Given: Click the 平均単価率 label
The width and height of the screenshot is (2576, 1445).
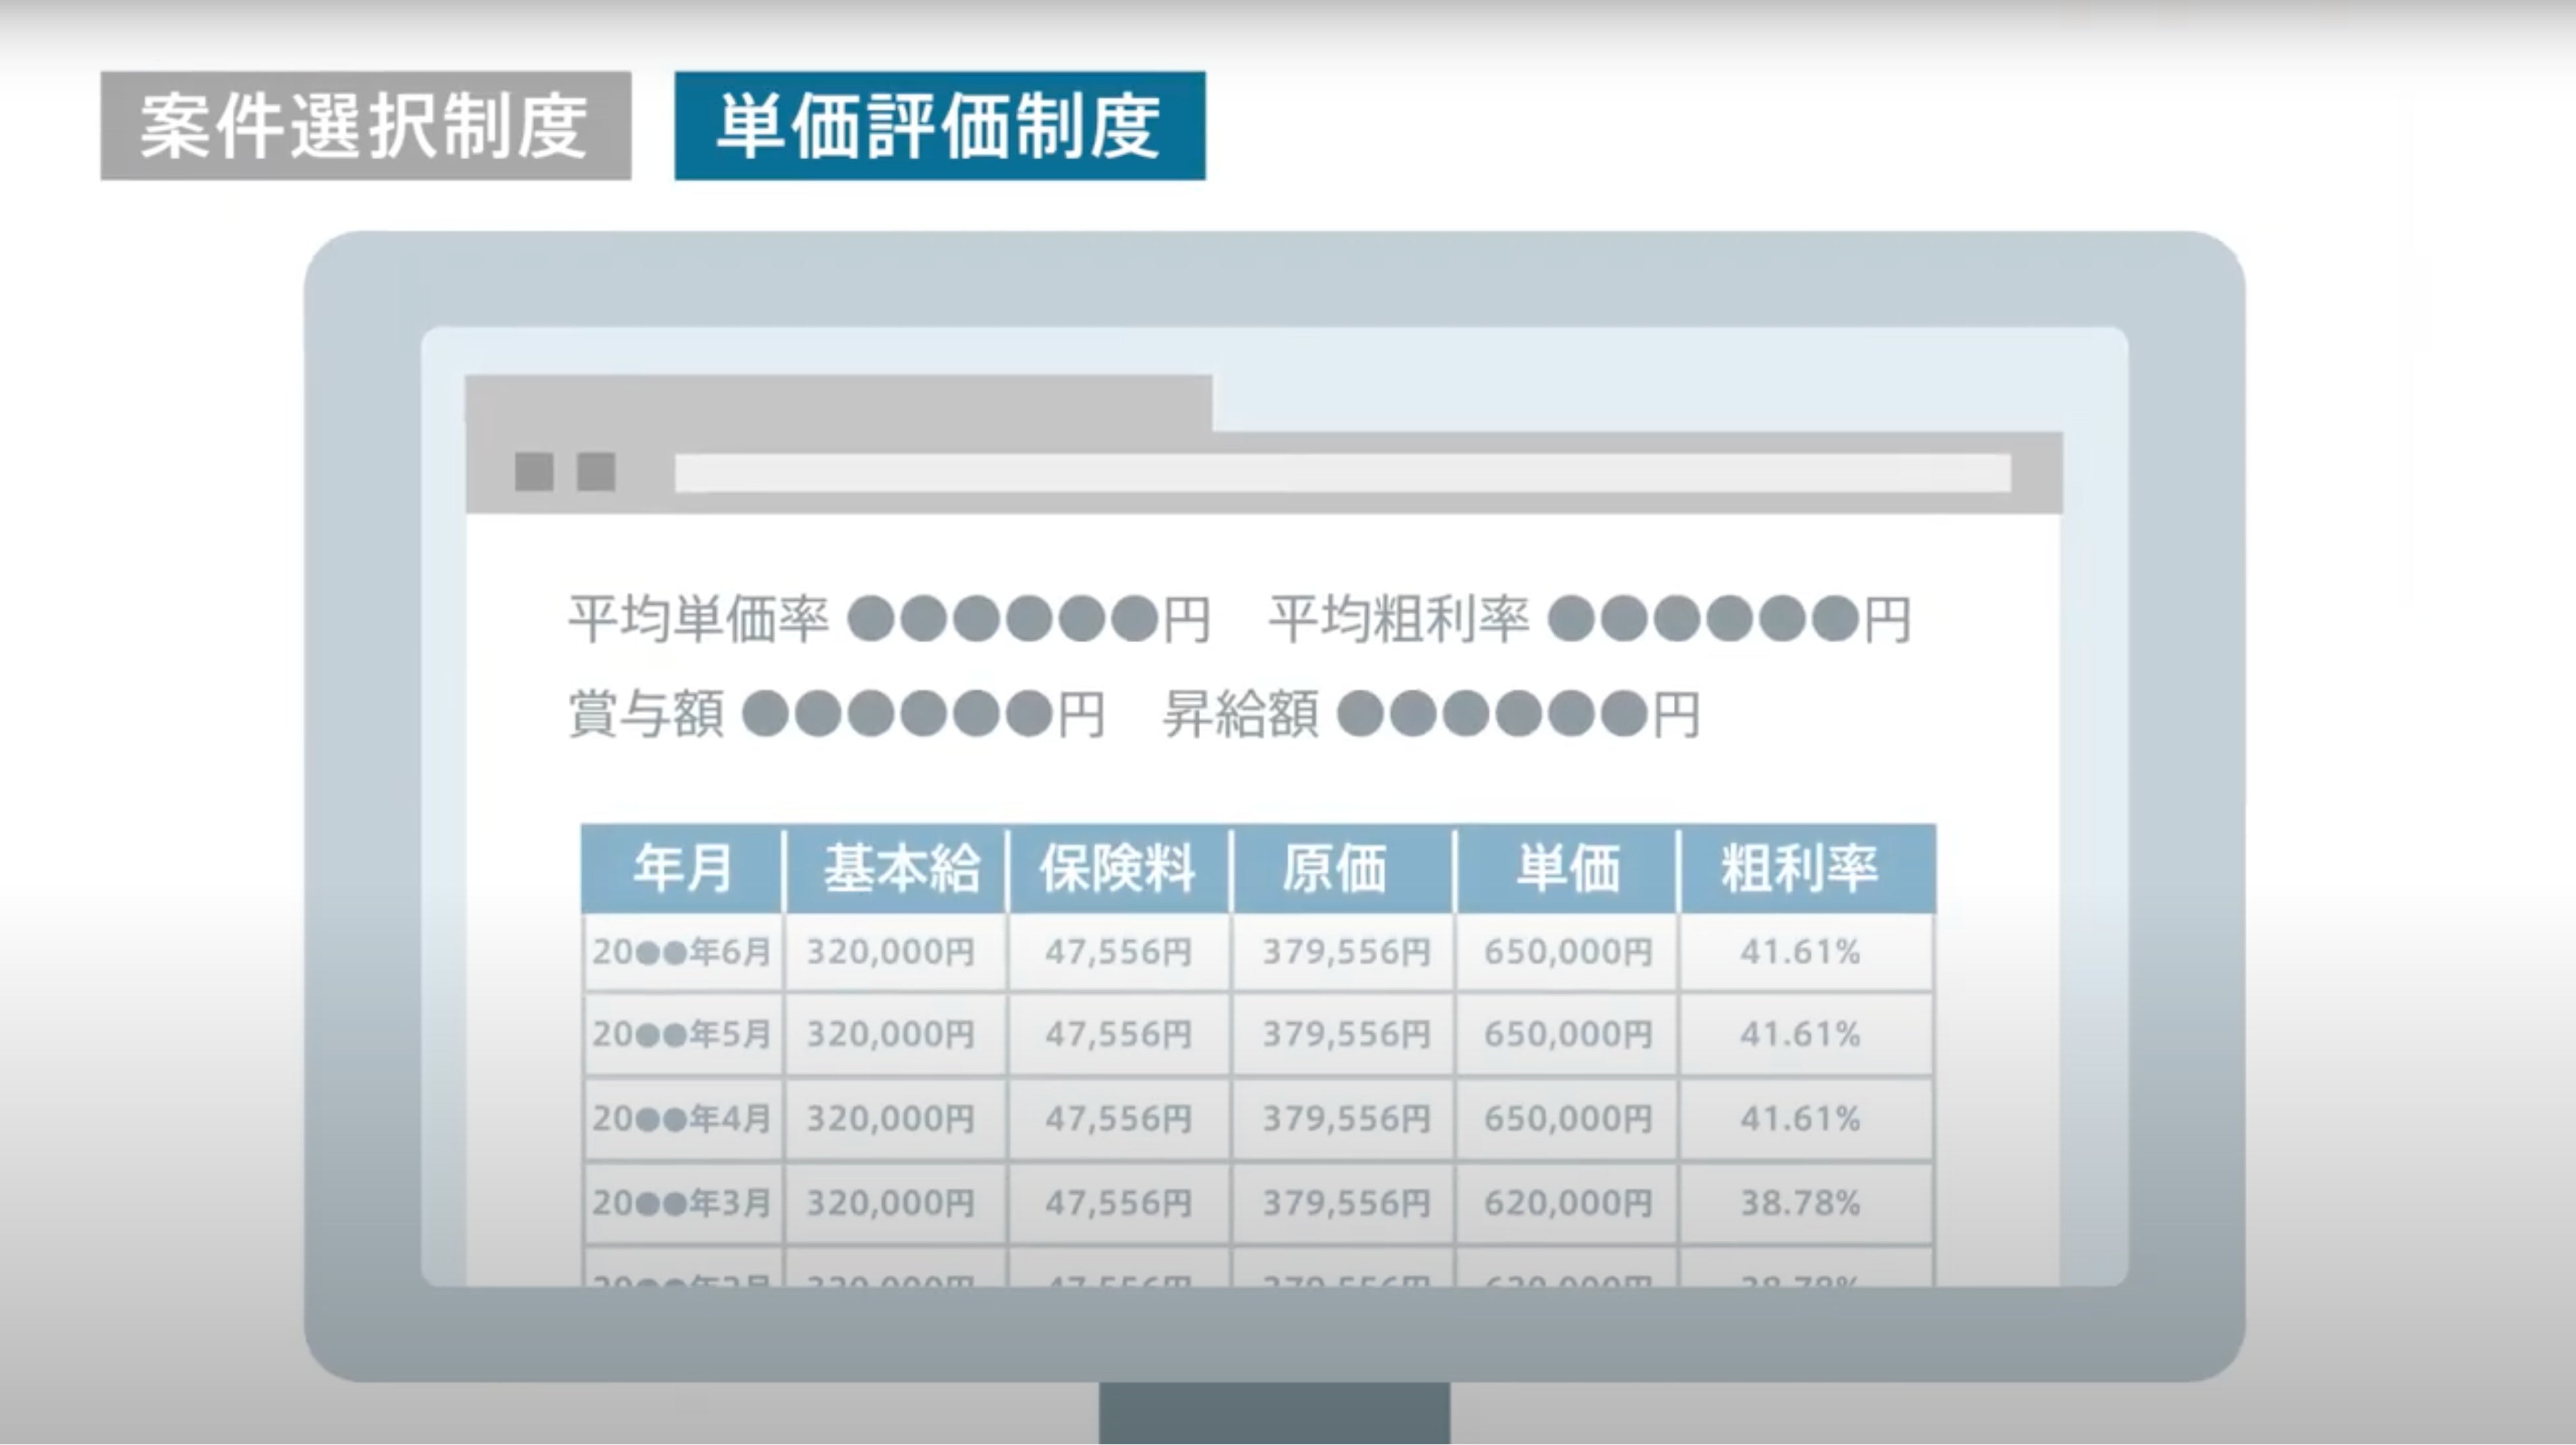Looking at the screenshot, I should click(698, 619).
